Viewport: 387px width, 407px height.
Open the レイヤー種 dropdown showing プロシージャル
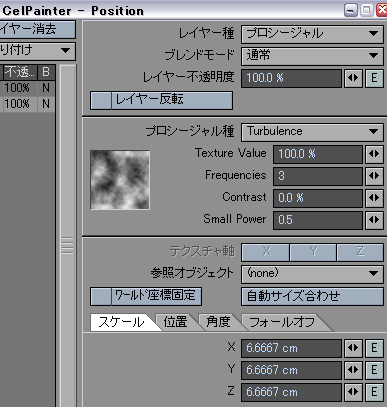coord(312,34)
